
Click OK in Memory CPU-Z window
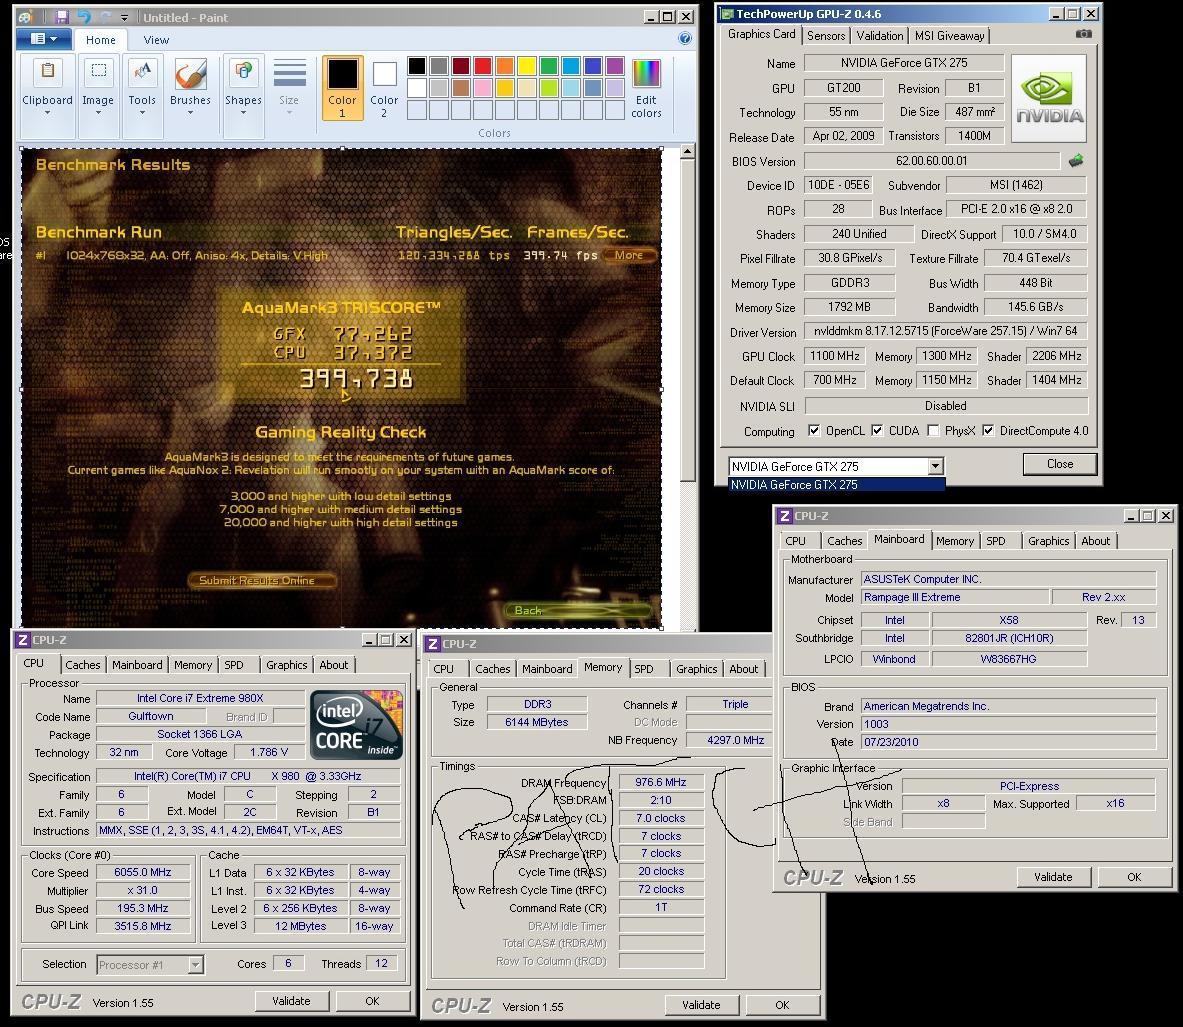782,1005
